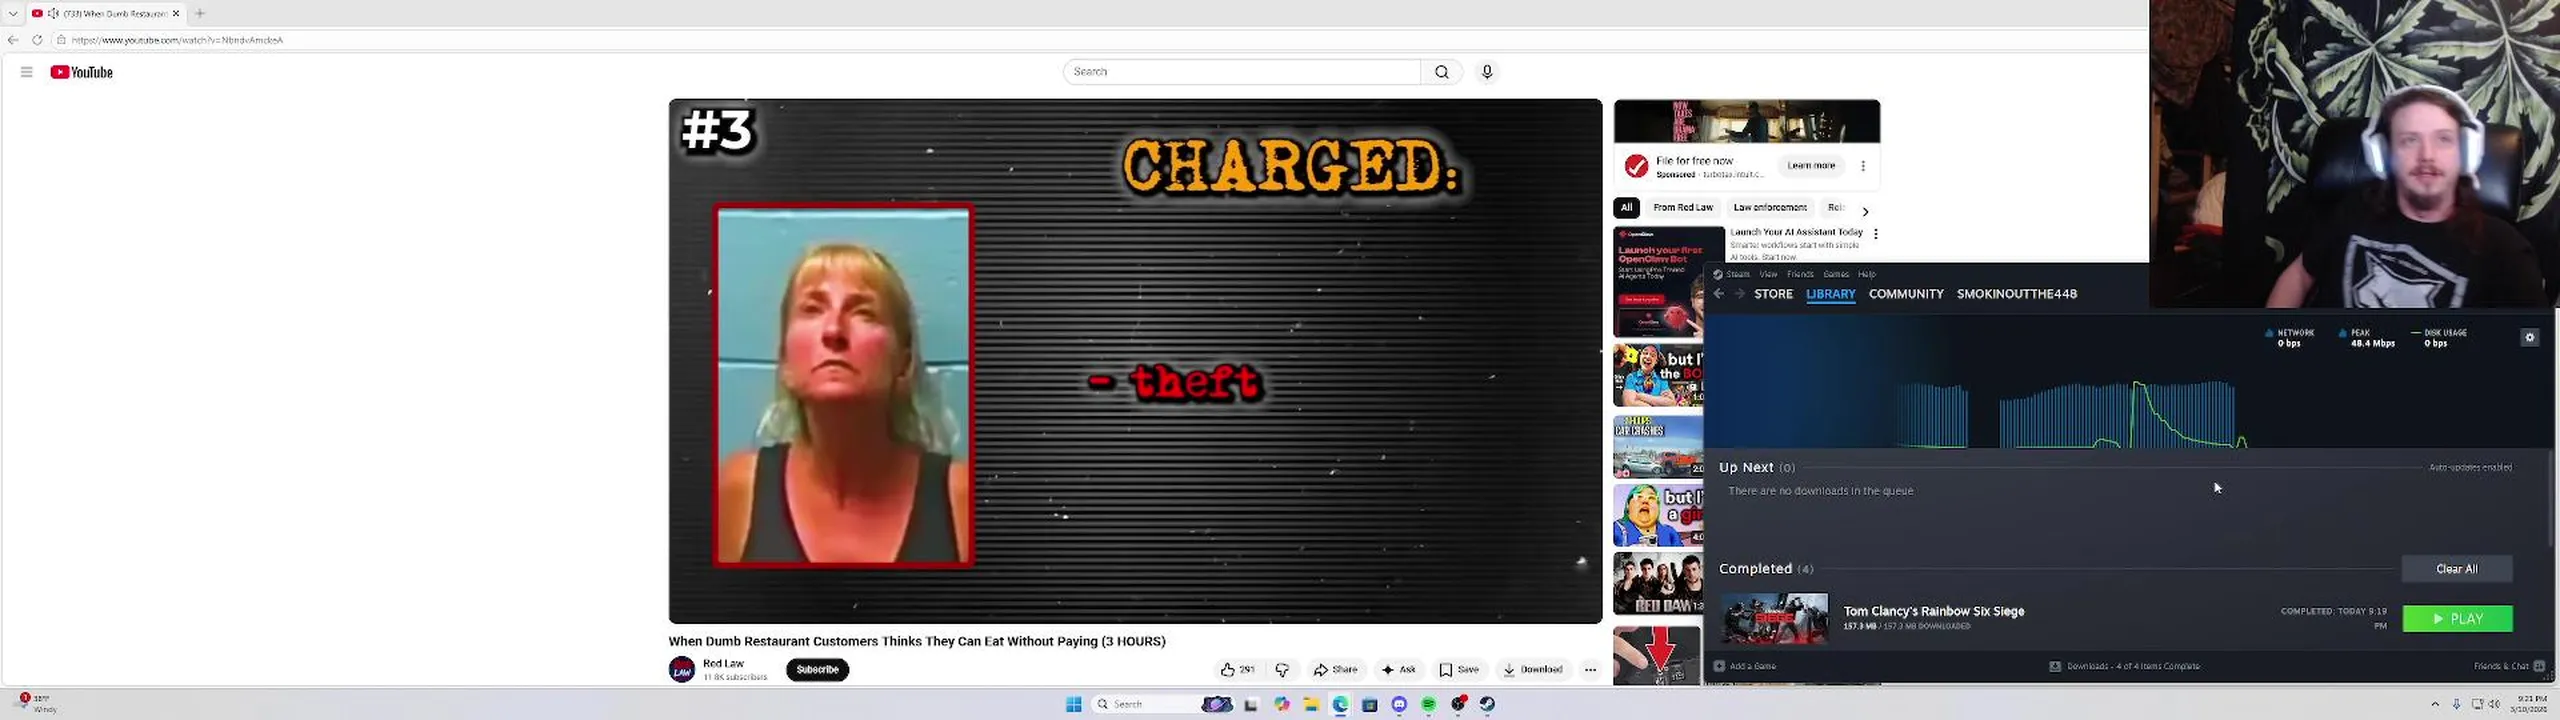Open the Red Law channel avatar
The image size is (2560, 720).
pyautogui.click(x=682, y=670)
